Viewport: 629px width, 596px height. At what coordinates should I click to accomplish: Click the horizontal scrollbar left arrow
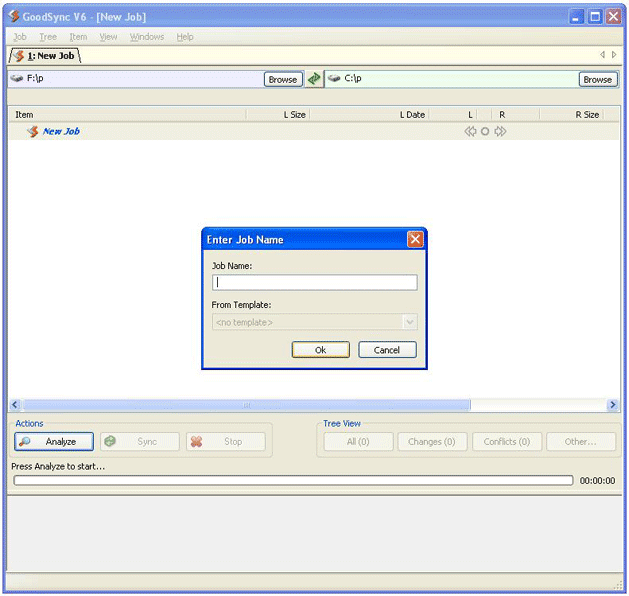point(15,405)
